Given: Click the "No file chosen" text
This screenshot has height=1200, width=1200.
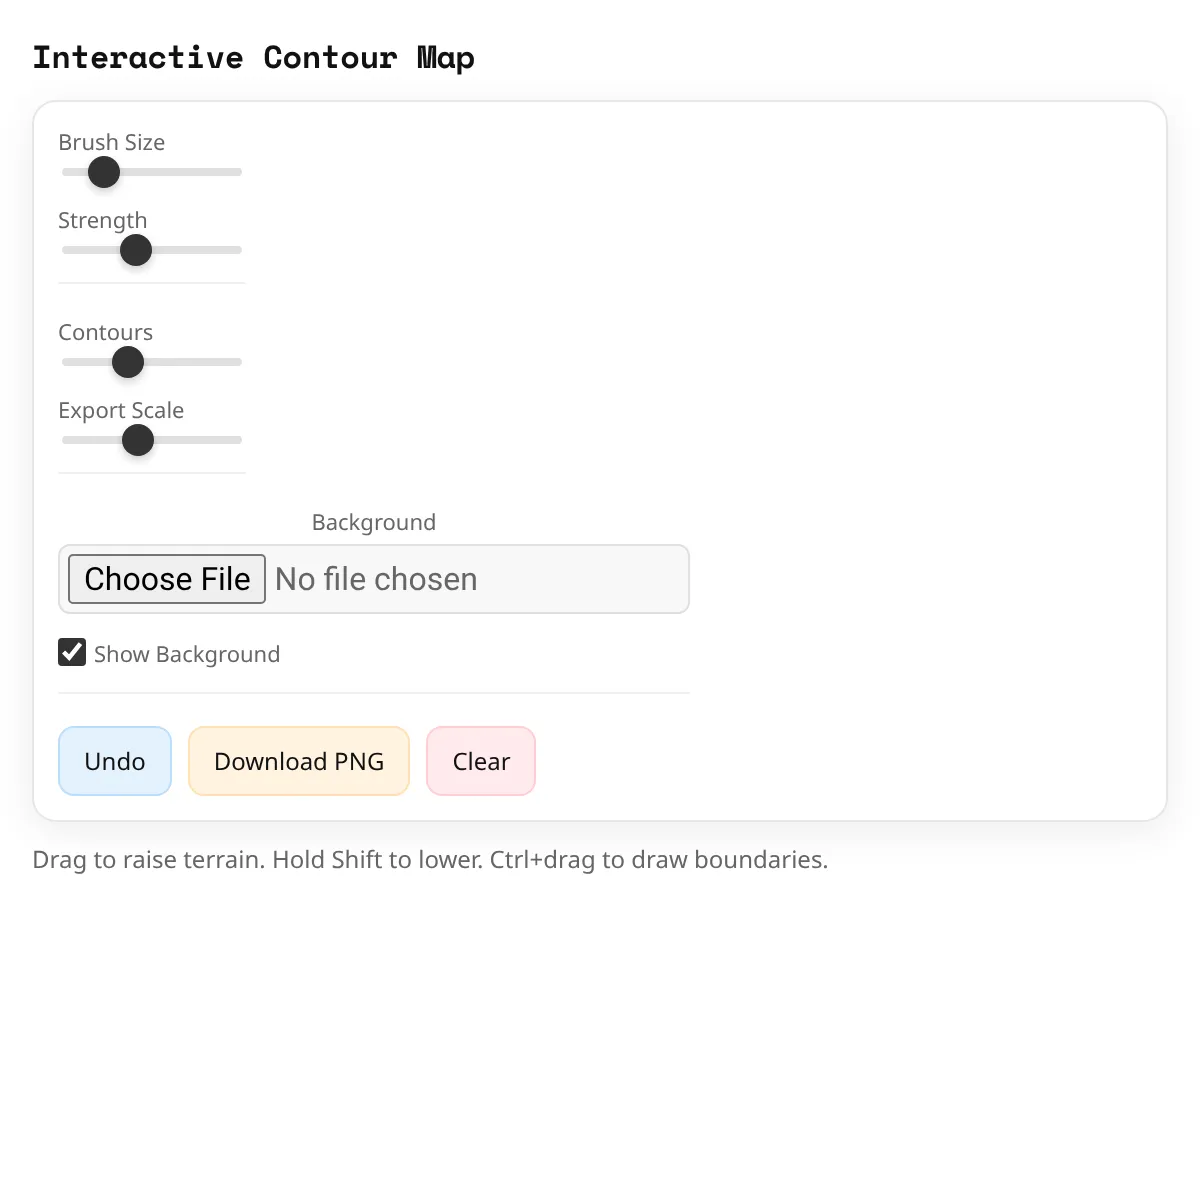Looking at the screenshot, I should (376, 580).
